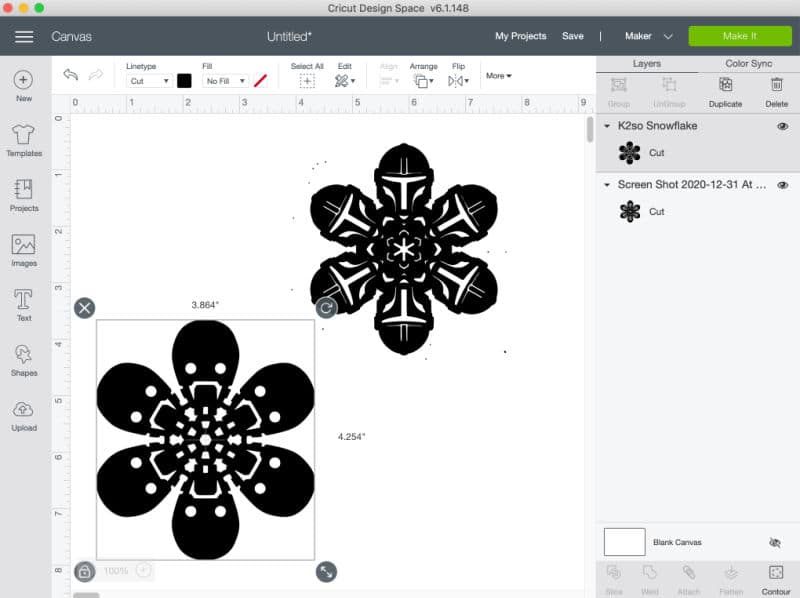Click the no-fill color swatch
Viewport: 800px width, 598px height.
[x=260, y=81]
